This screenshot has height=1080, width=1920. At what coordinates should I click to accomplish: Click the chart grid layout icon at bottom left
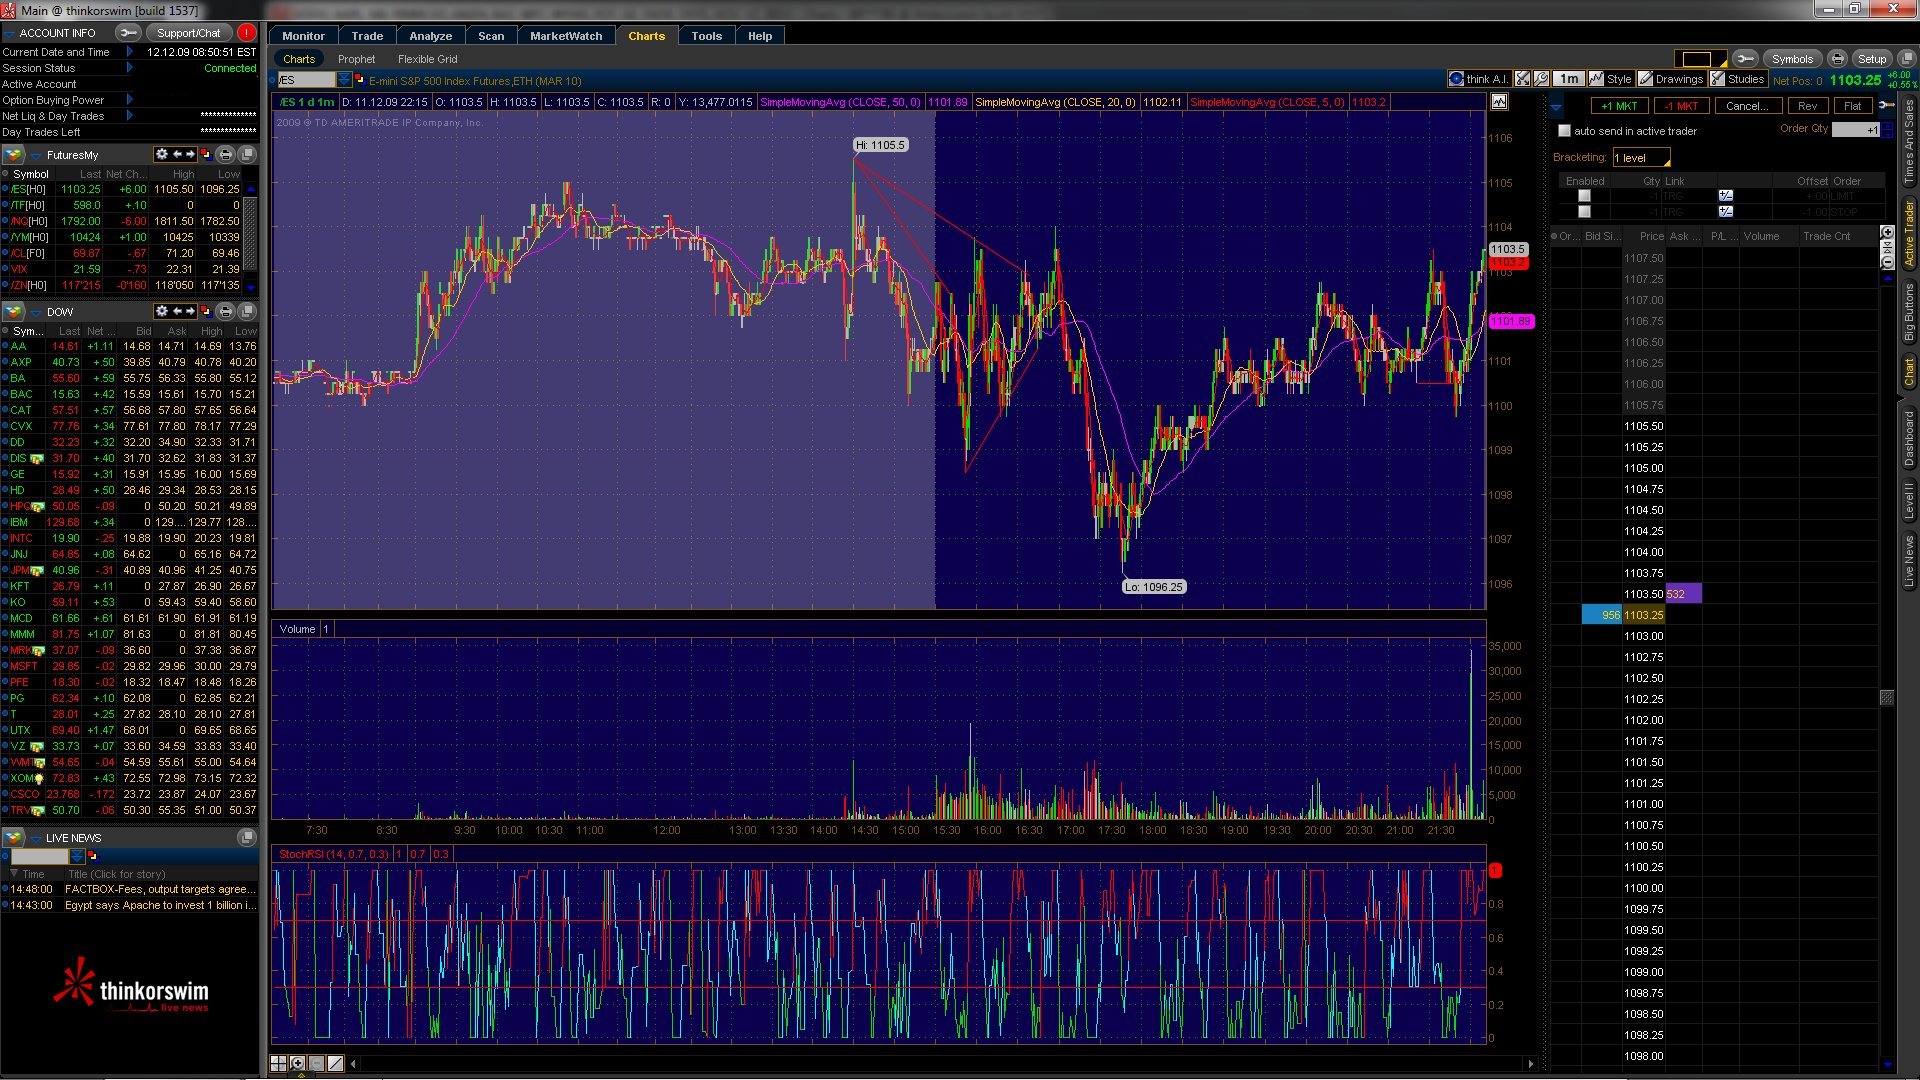coord(279,1063)
